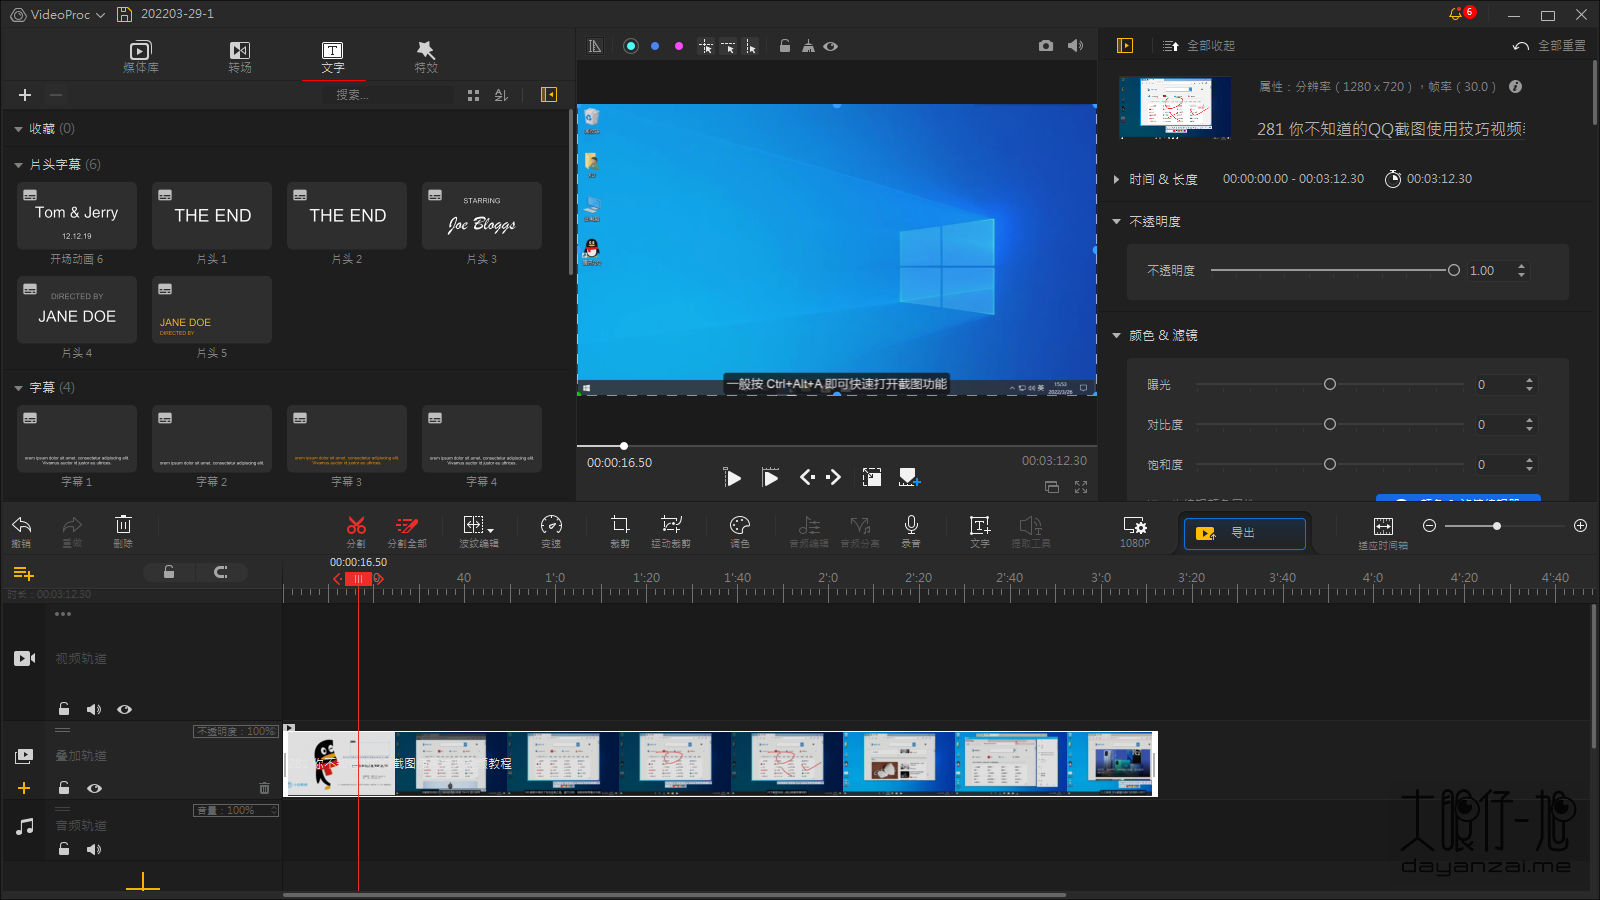Toggle the preview toolbar lock icon

pos(785,46)
